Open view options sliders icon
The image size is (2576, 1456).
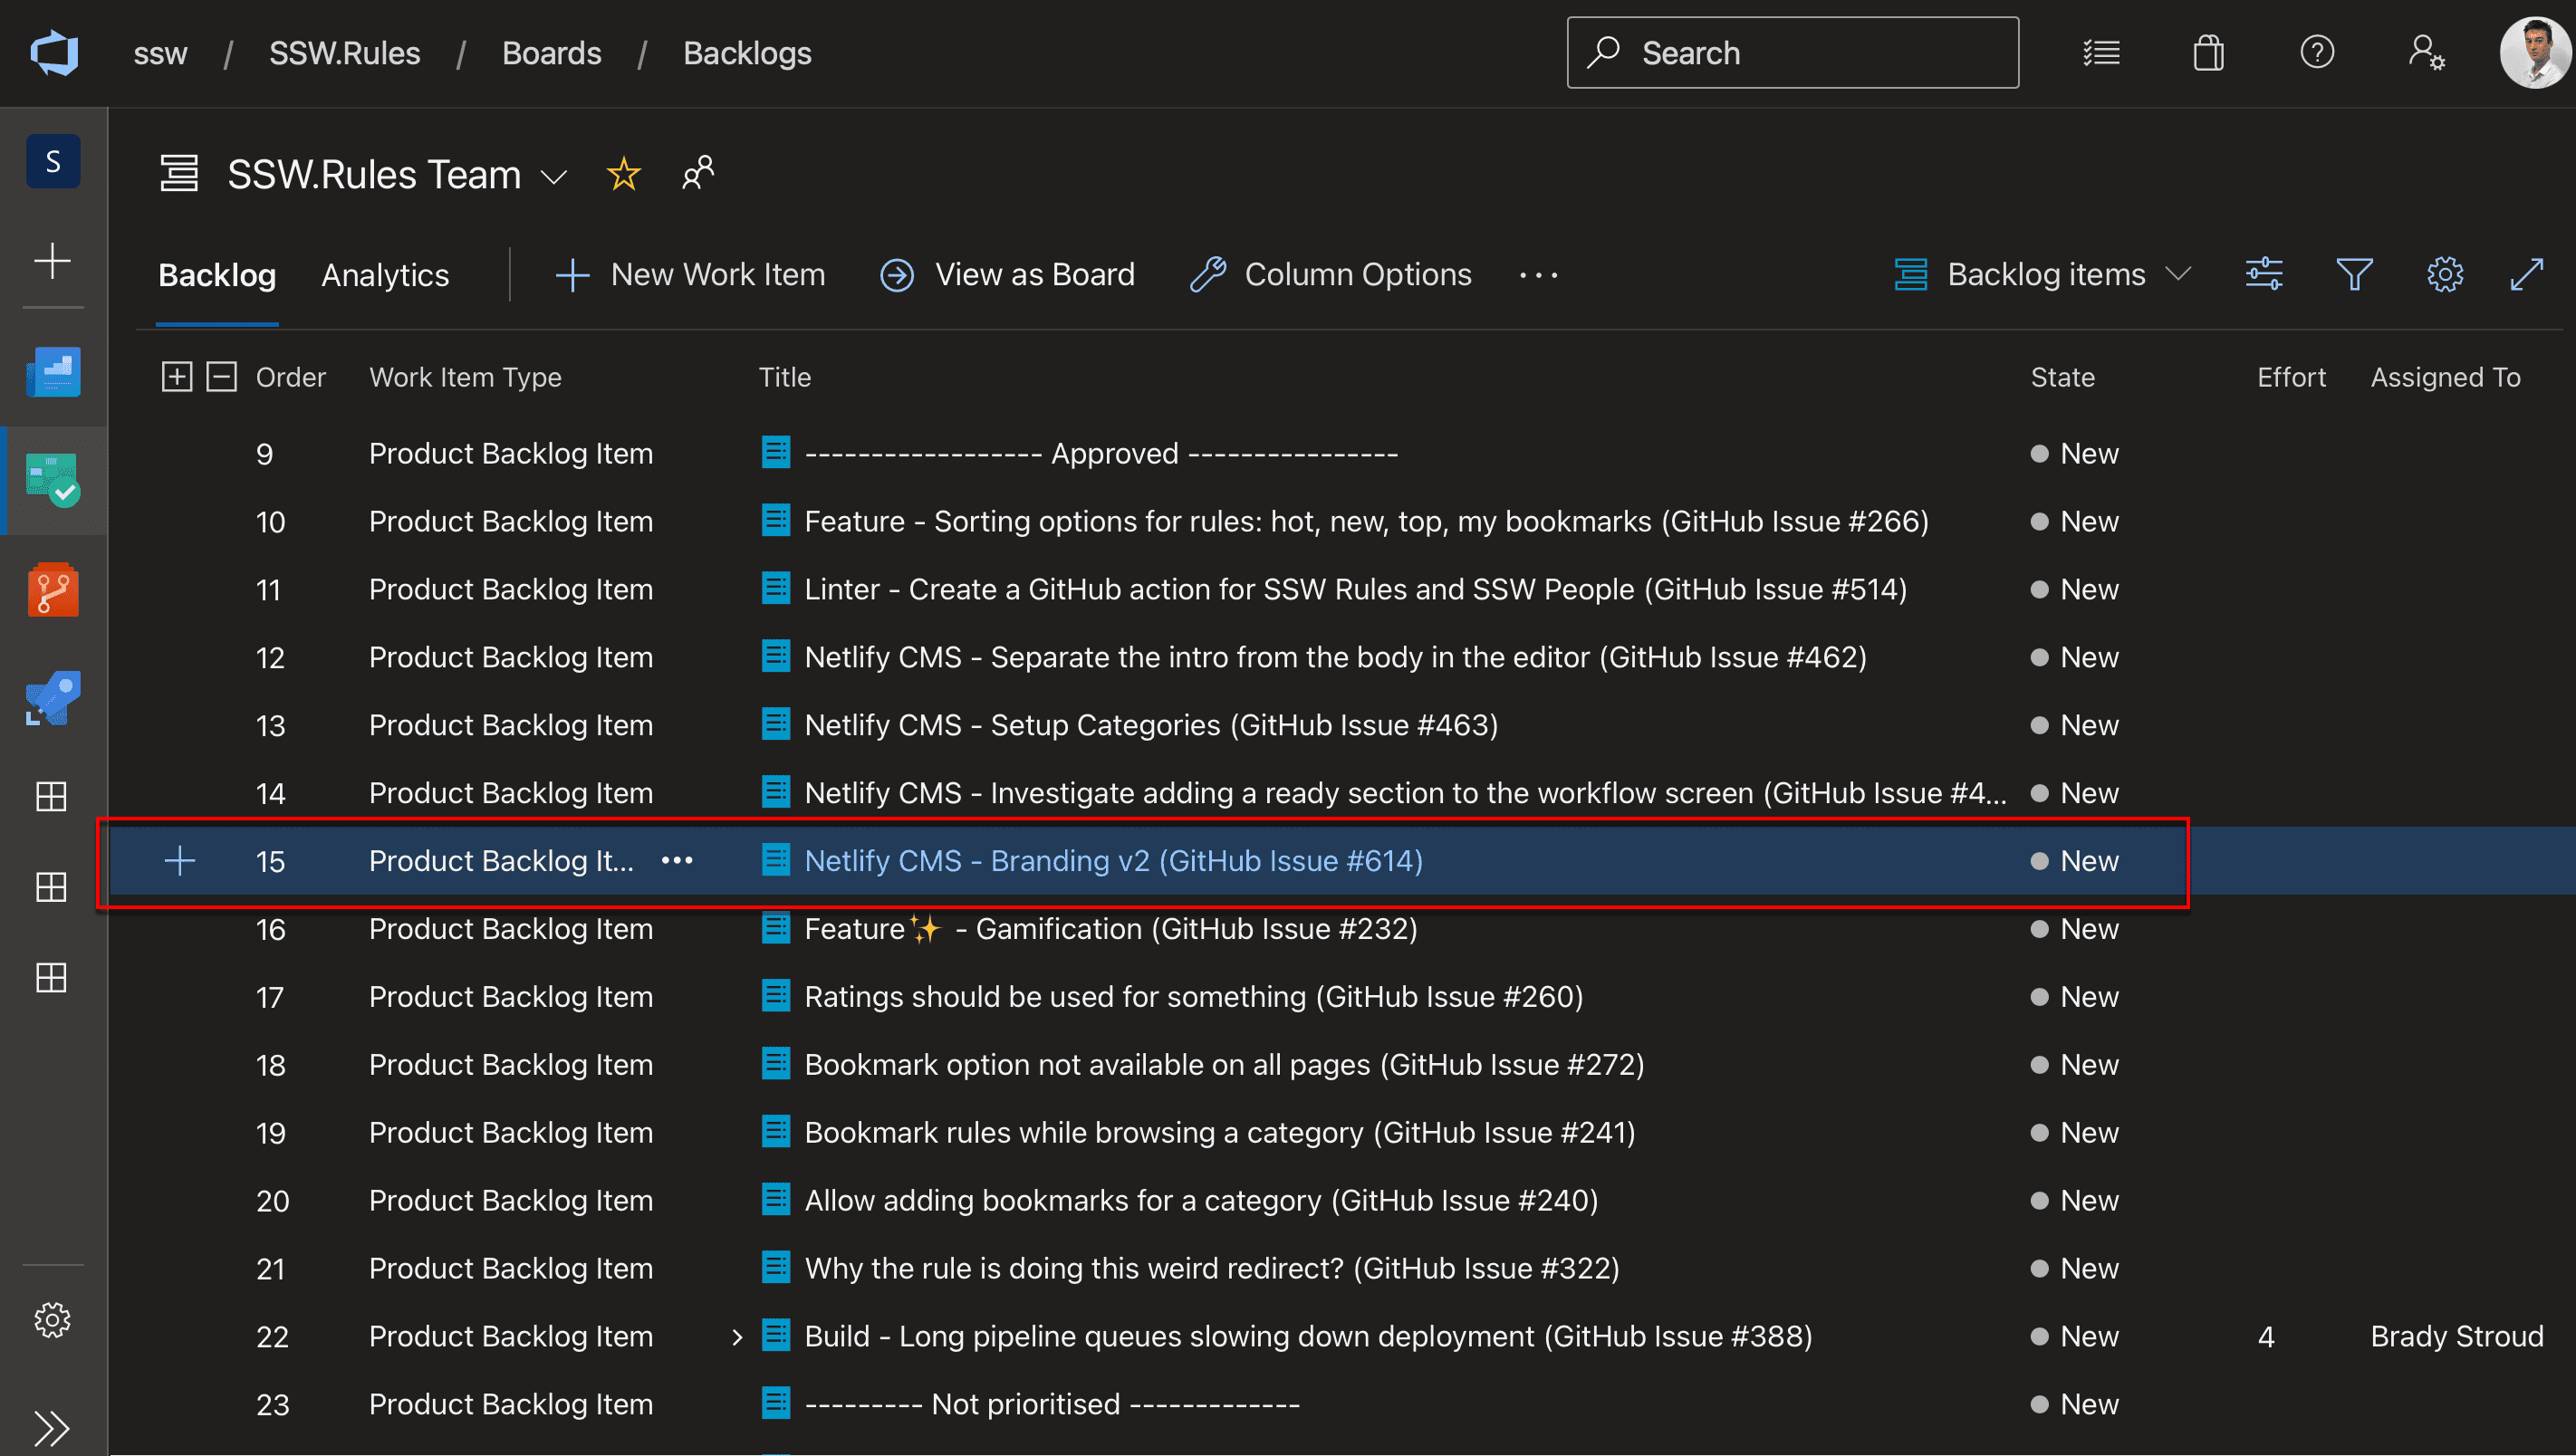pos(2263,274)
